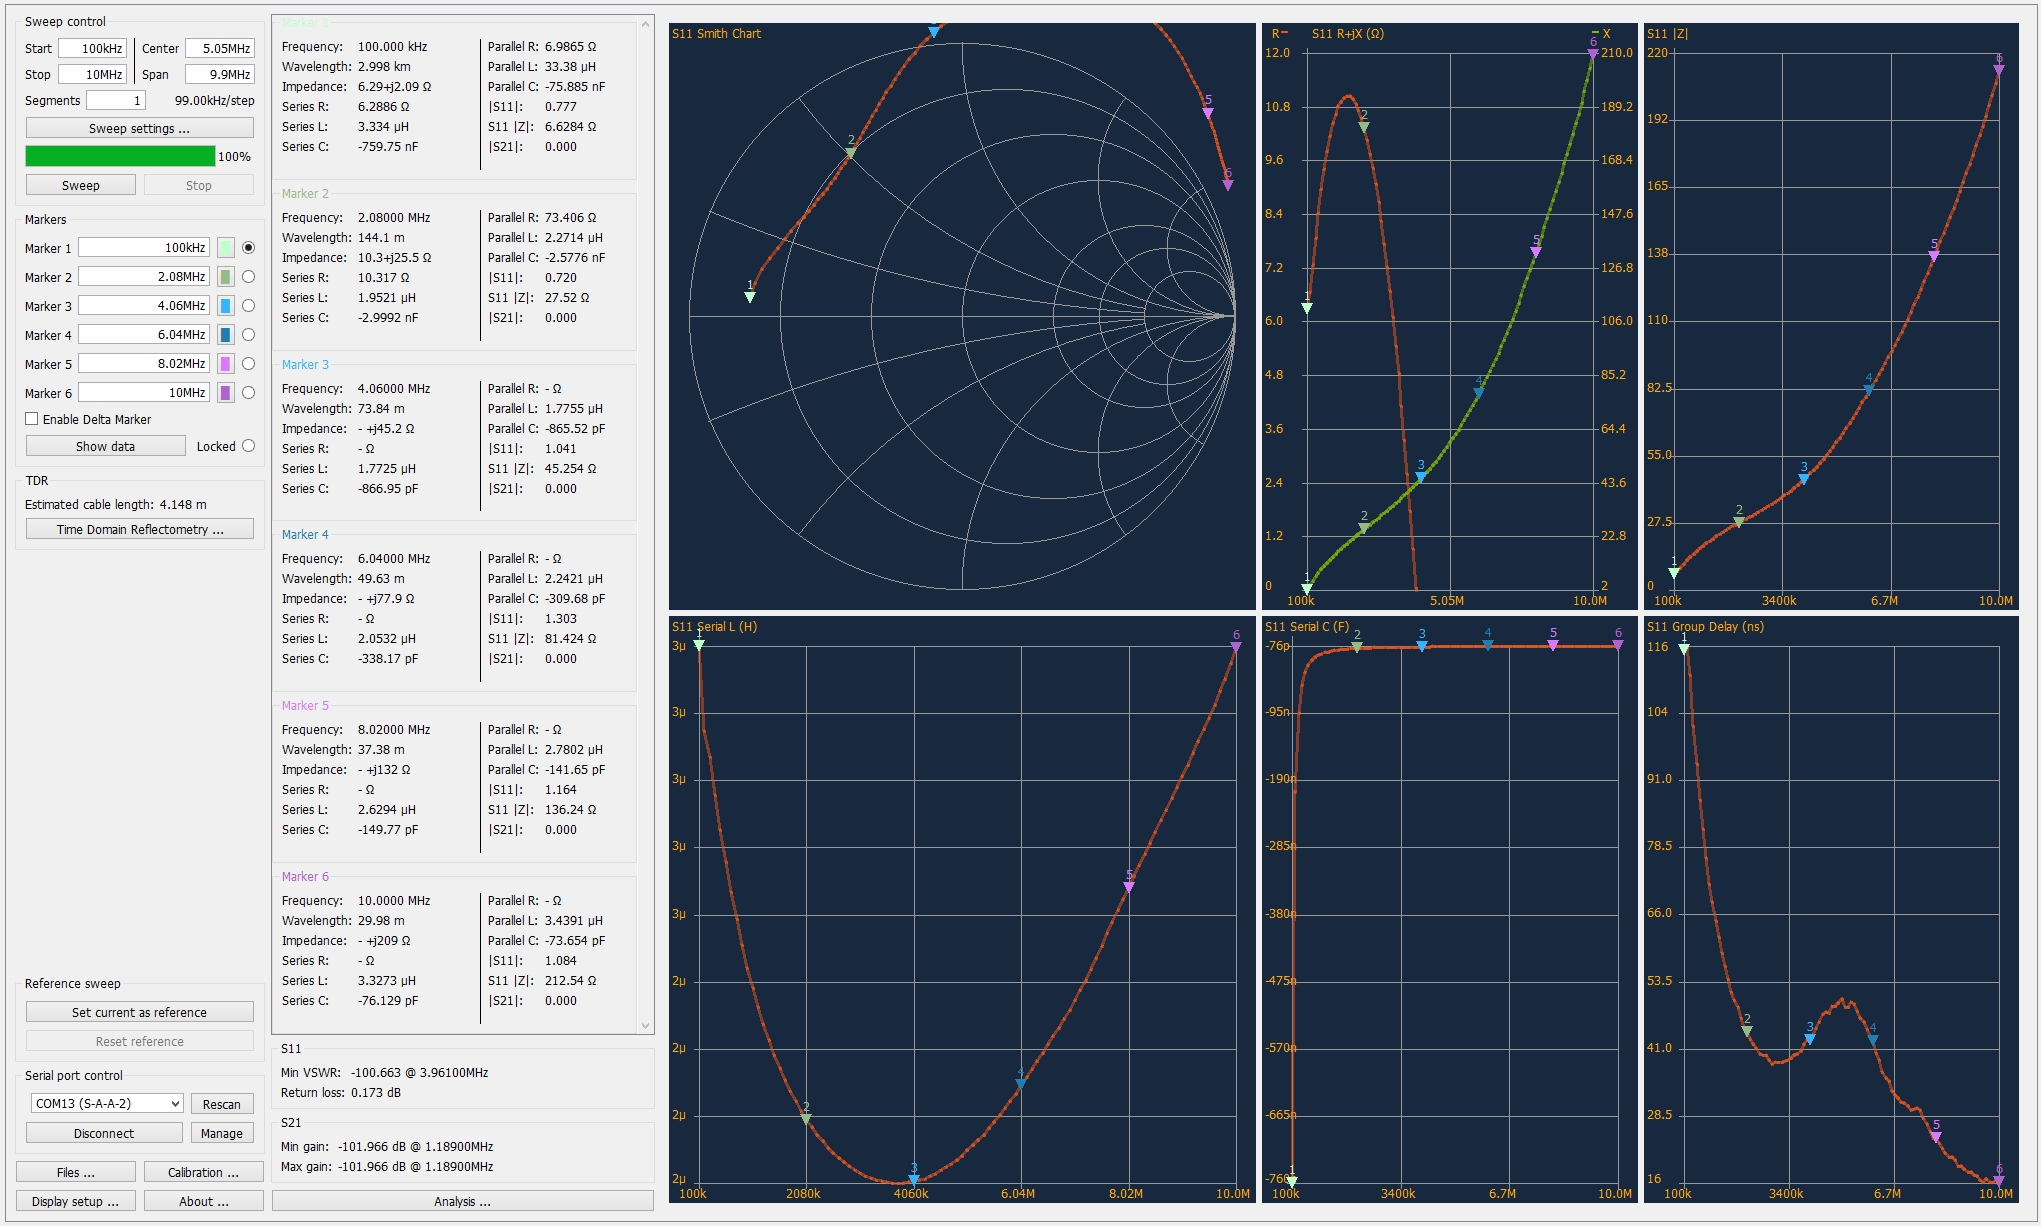The height and width of the screenshot is (1226, 2041).
Task: Click the S11 Group Delay chart title
Action: pos(1705,627)
